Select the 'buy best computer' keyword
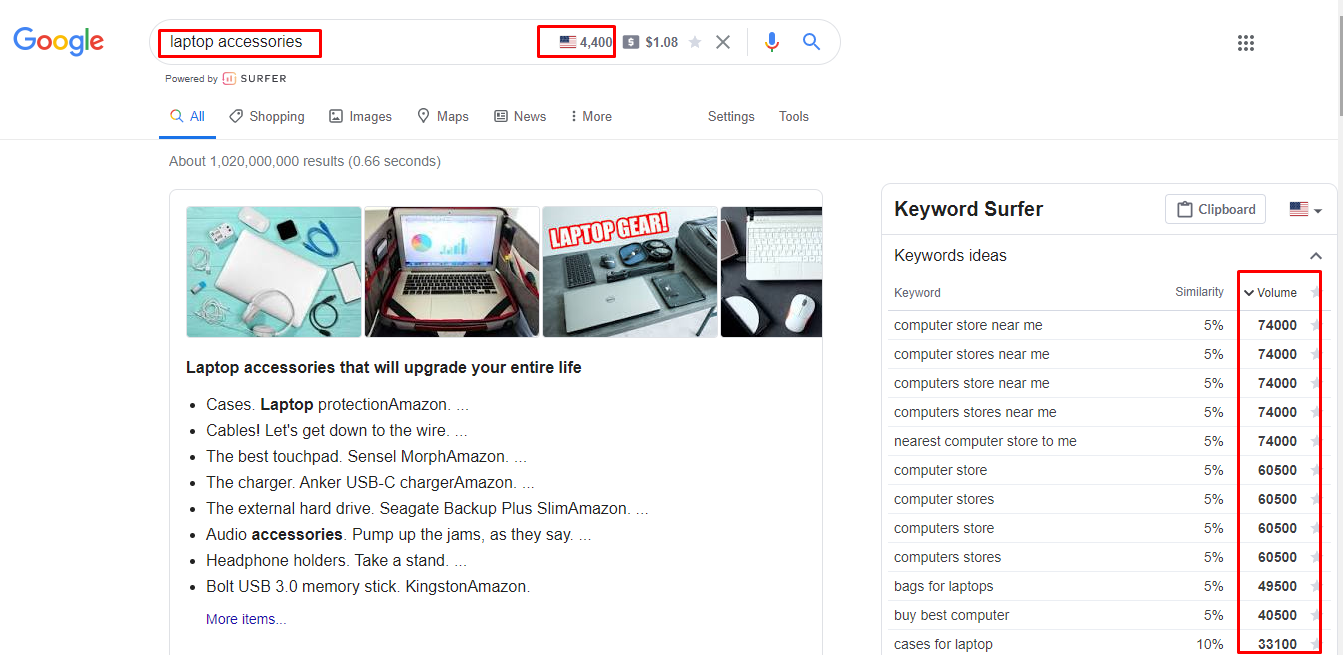 pos(951,615)
